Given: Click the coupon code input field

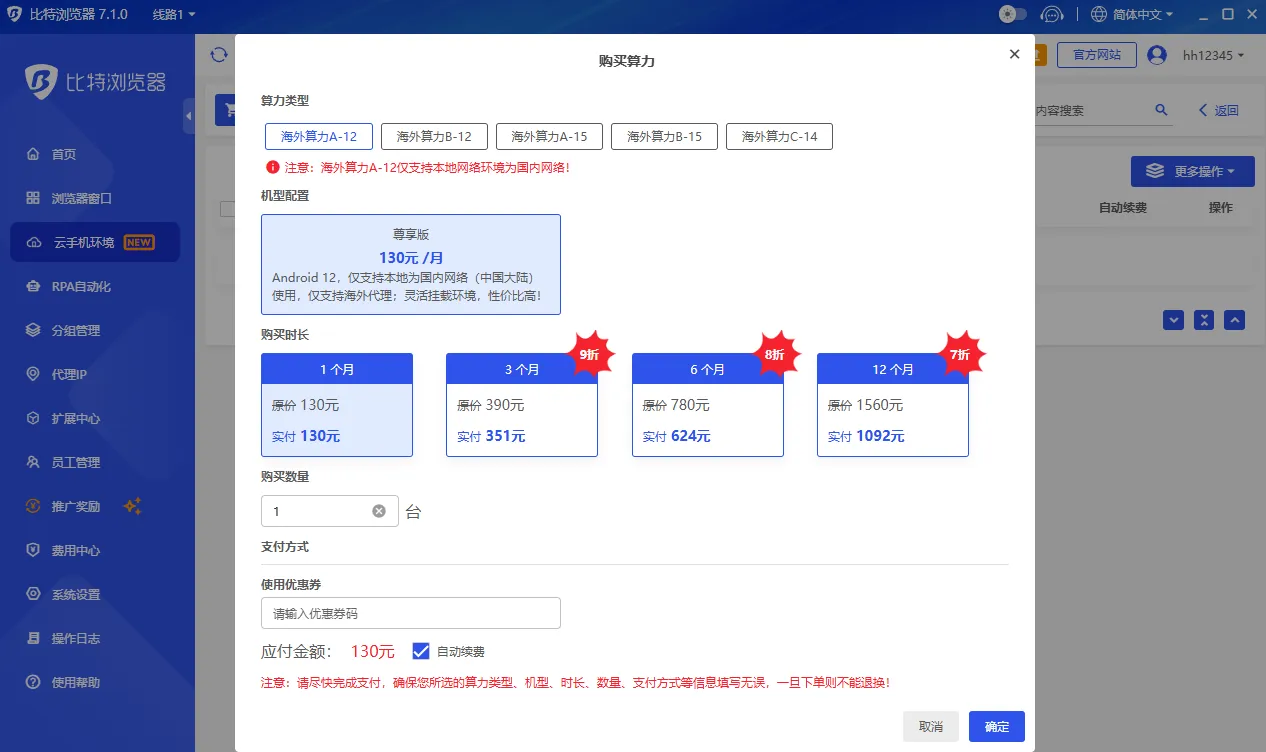Looking at the screenshot, I should [x=410, y=612].
